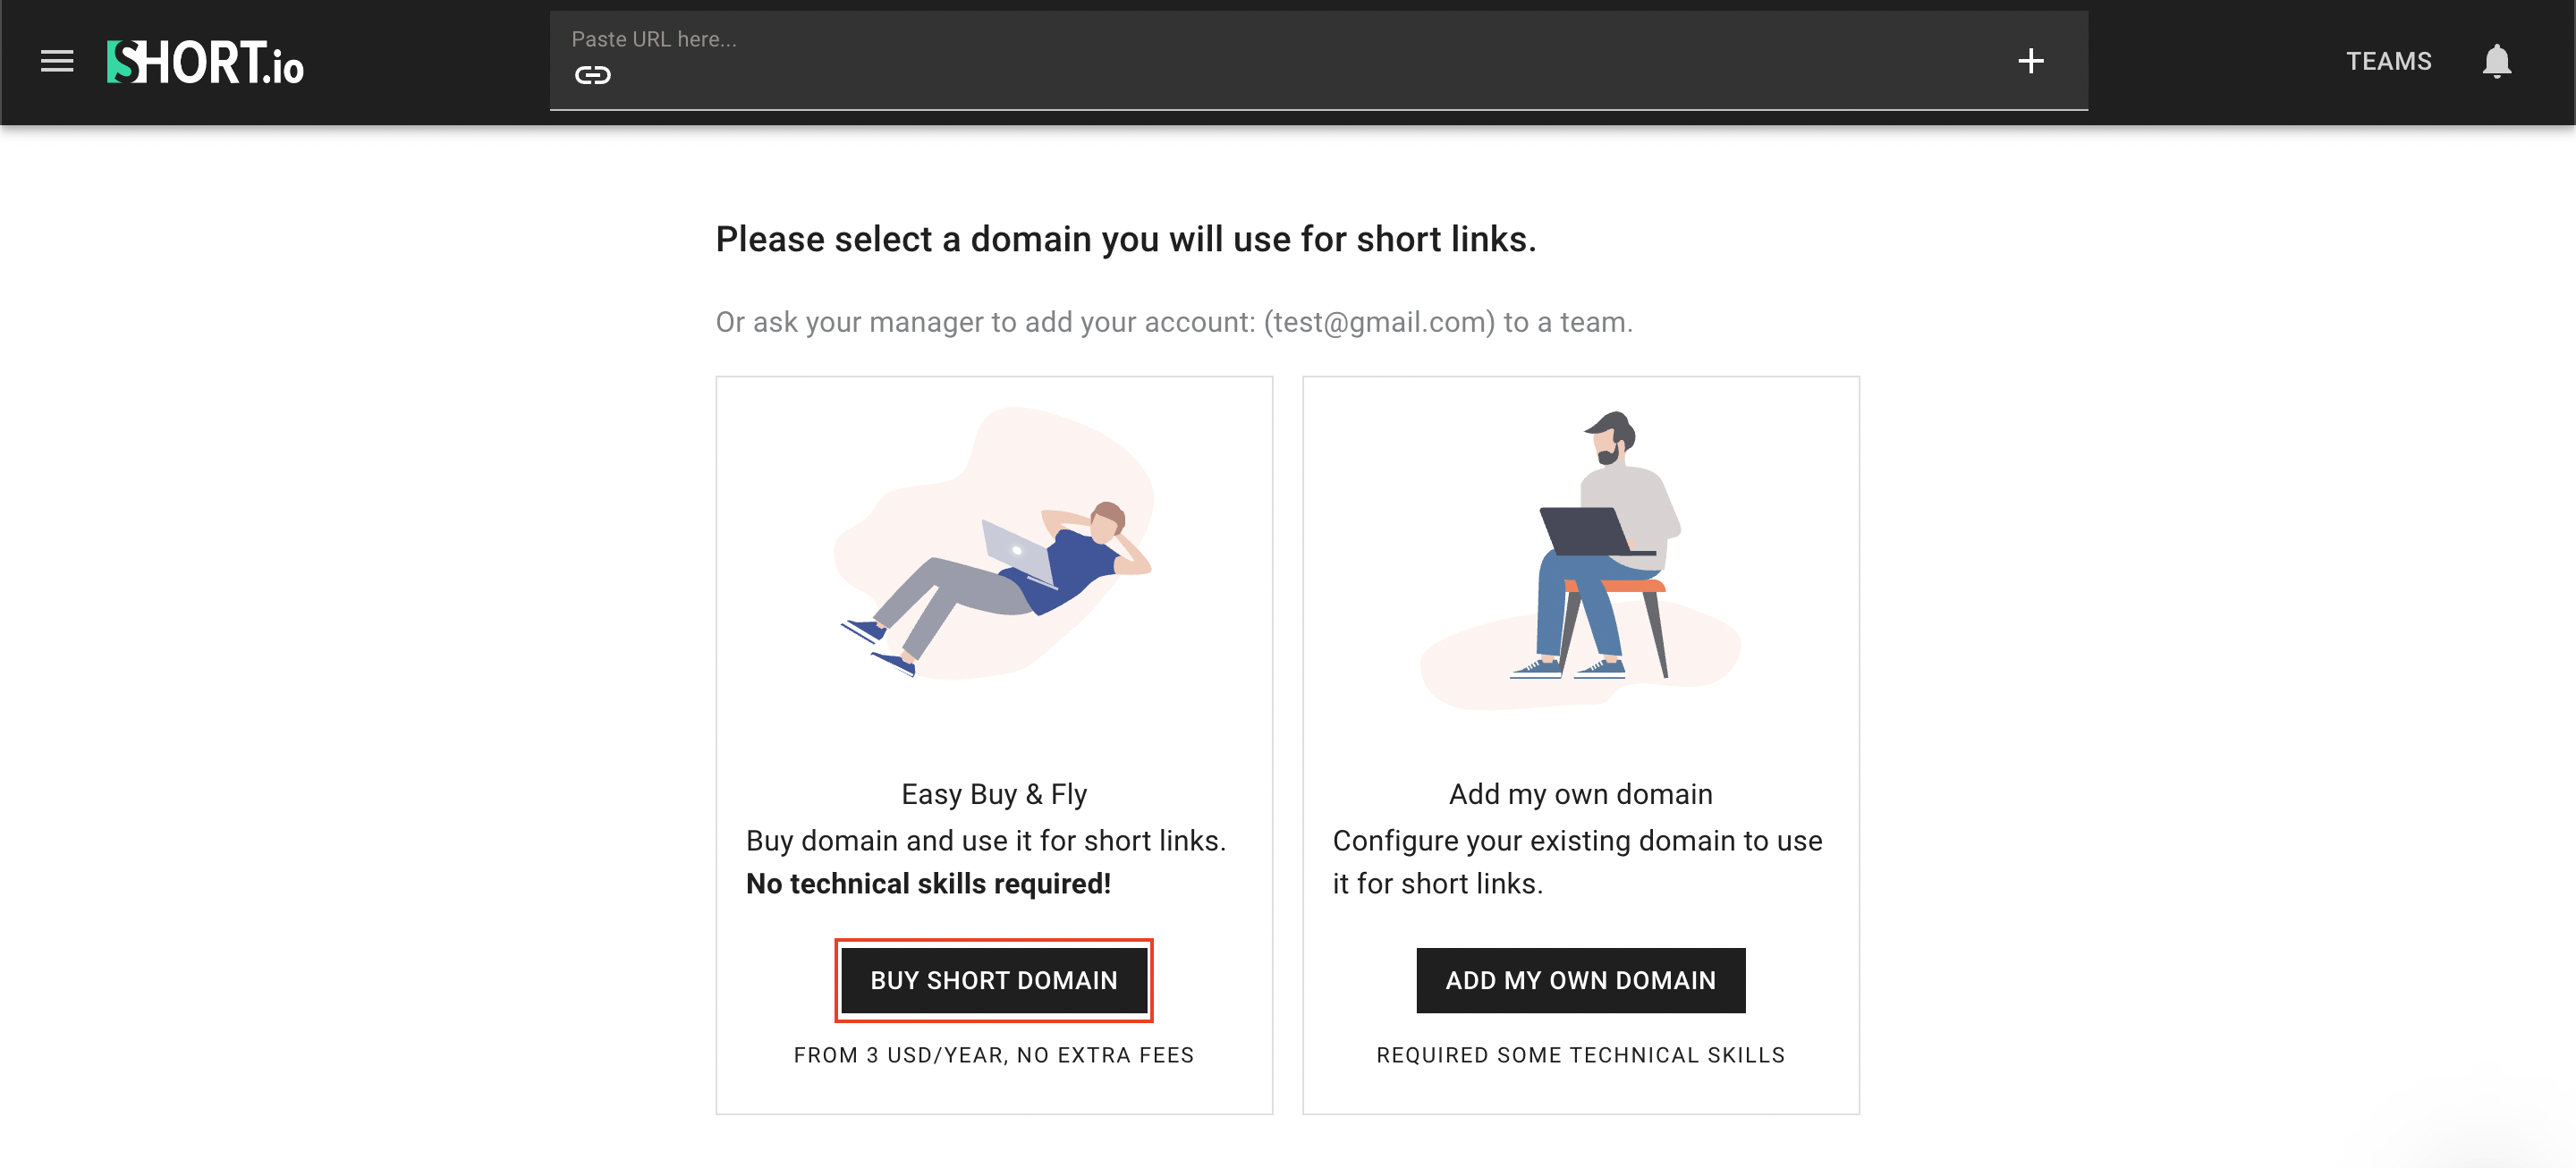Select the Easy Buy & Fly title

pyautogui.click(x=993, y=794)
